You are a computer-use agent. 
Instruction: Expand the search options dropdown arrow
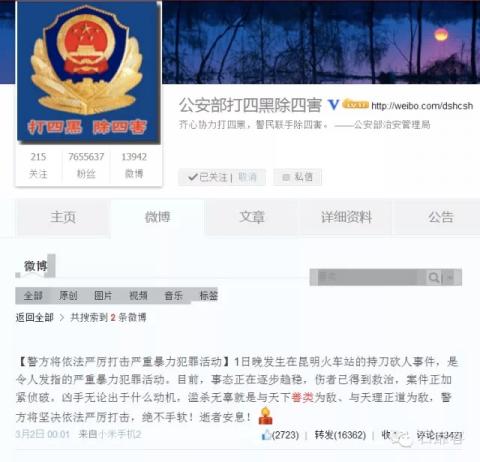coord(451,277)
